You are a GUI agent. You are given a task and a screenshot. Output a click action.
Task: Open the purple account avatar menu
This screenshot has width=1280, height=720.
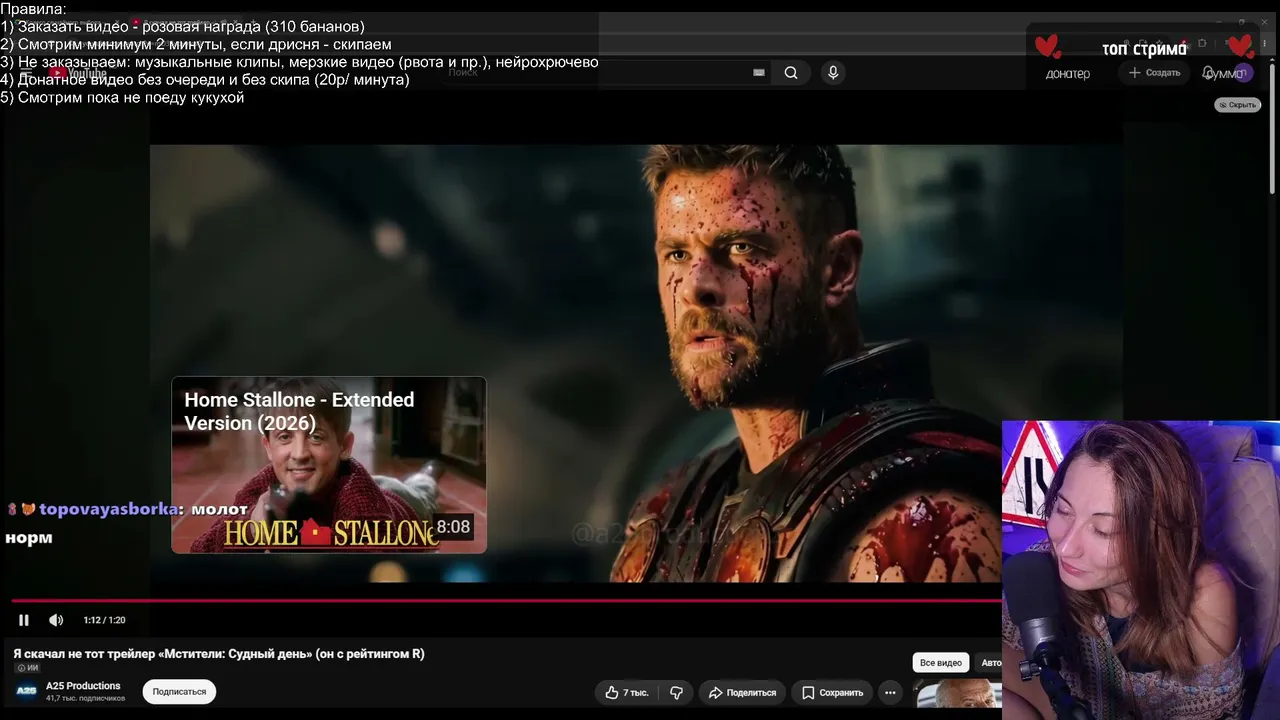tap(1243, 73)
